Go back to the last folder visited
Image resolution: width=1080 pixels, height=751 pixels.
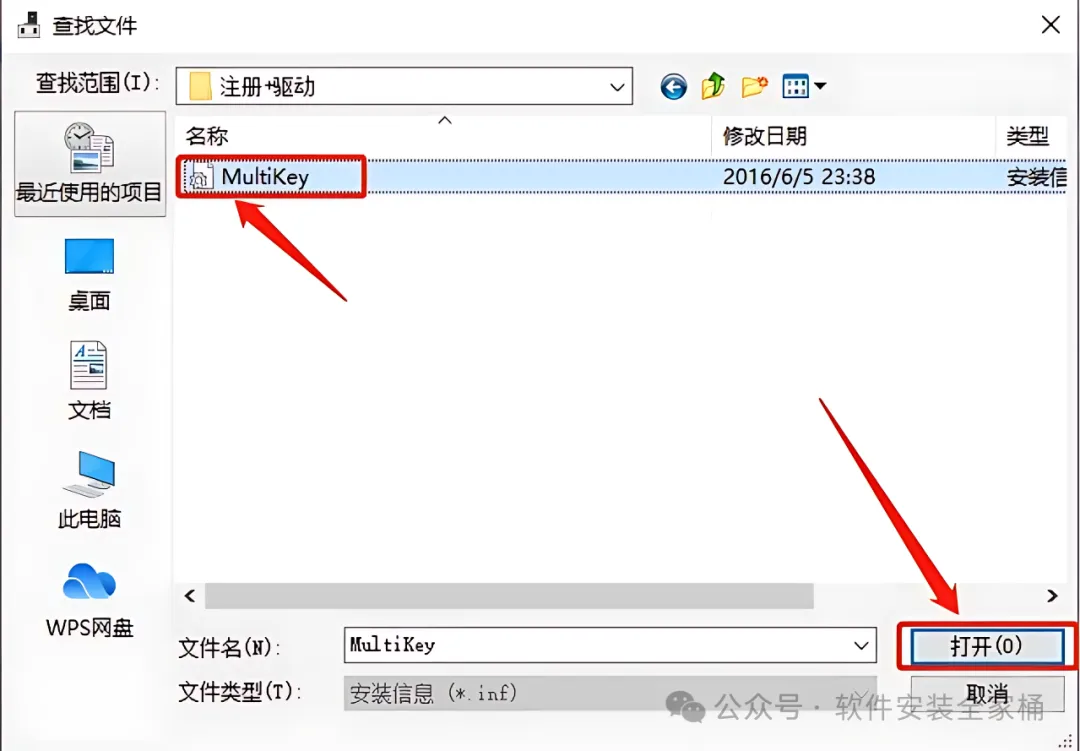coord(673,87)
